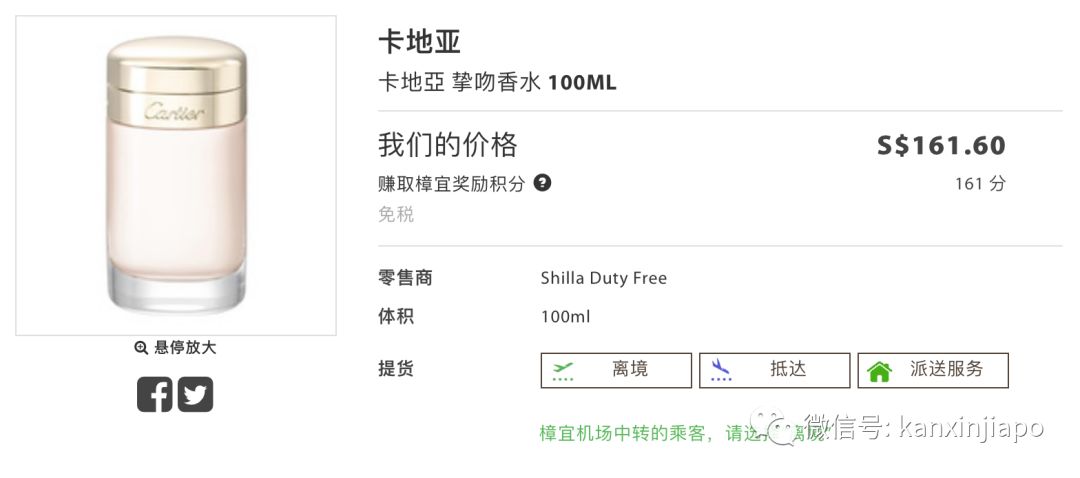Click the 悬停放大 hover zoom label
This screenshot has width=1080, height=478.
(184, 348)
